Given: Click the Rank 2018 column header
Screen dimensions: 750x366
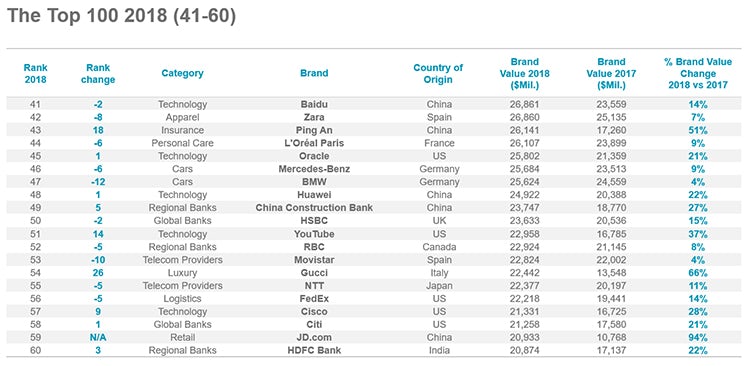Looking at the screenshot, I should (x=36, y=73).
